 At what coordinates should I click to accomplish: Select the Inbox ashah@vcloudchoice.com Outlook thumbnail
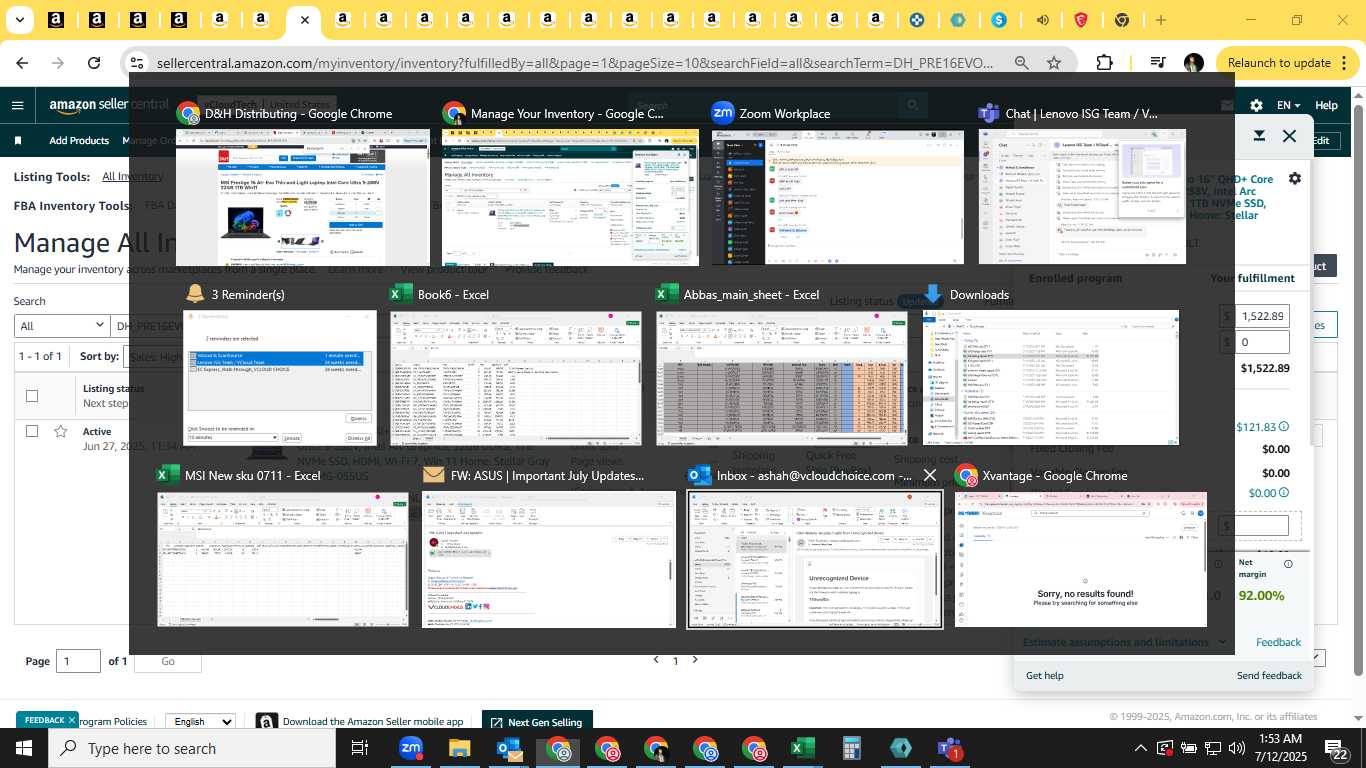tap(815, 559)
